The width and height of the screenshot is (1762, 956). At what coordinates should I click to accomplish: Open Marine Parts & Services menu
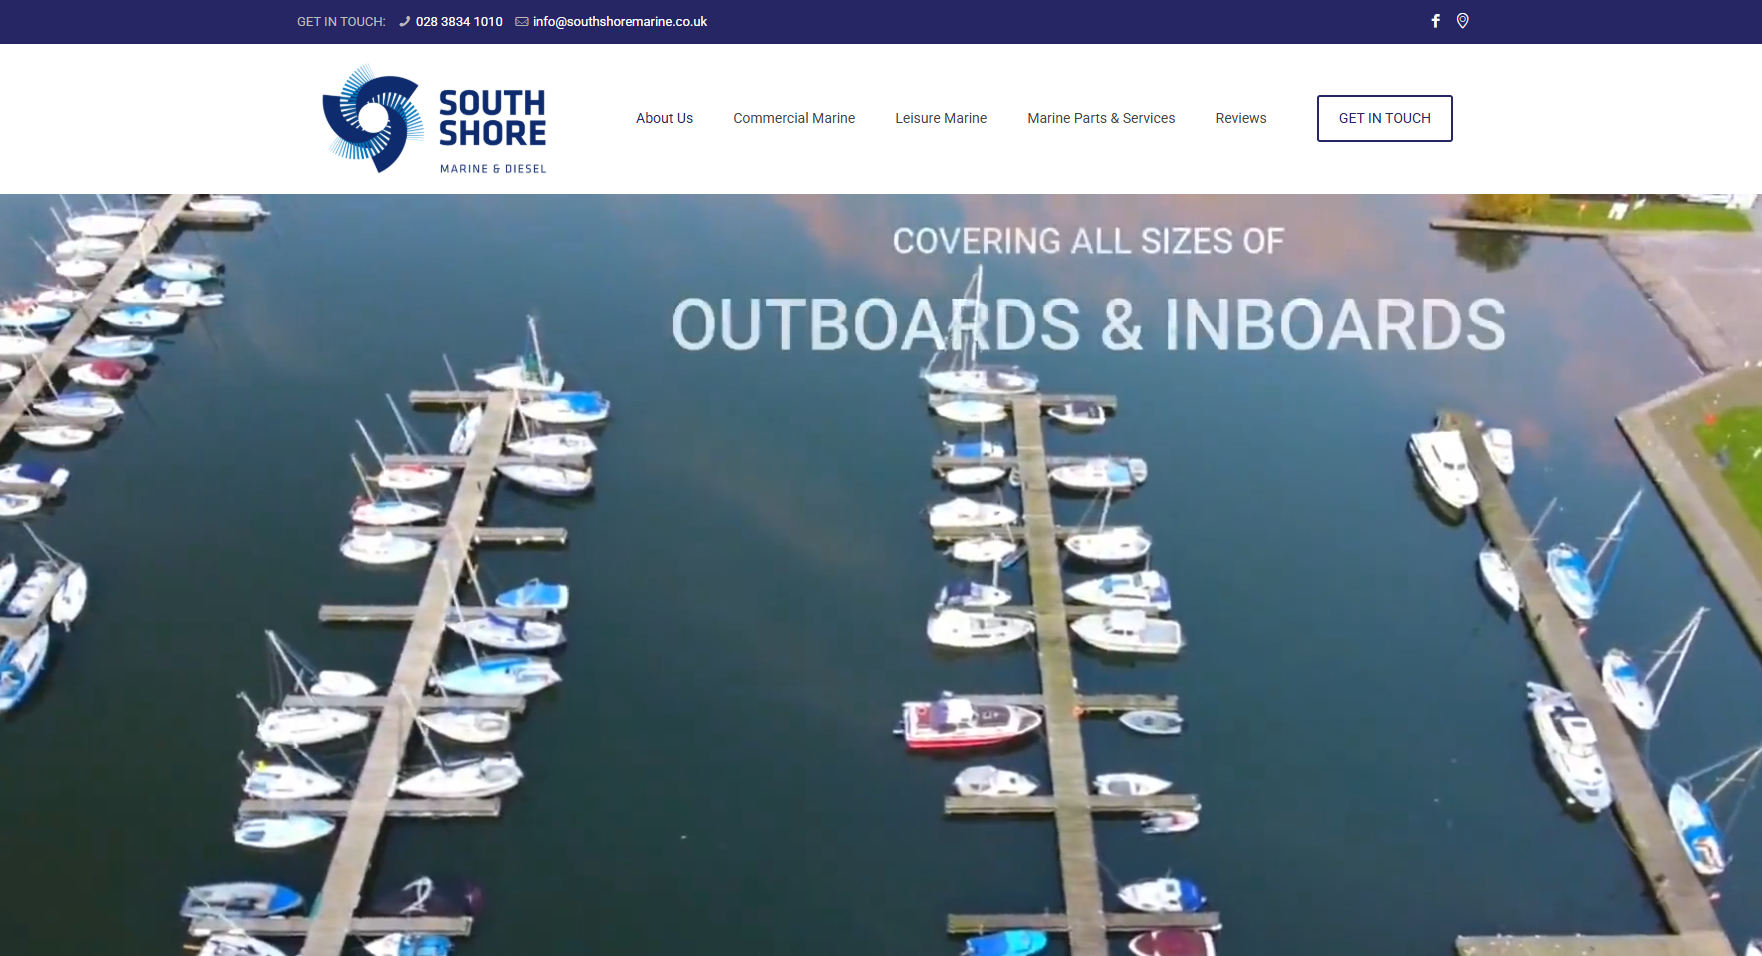coord(1101,118)
